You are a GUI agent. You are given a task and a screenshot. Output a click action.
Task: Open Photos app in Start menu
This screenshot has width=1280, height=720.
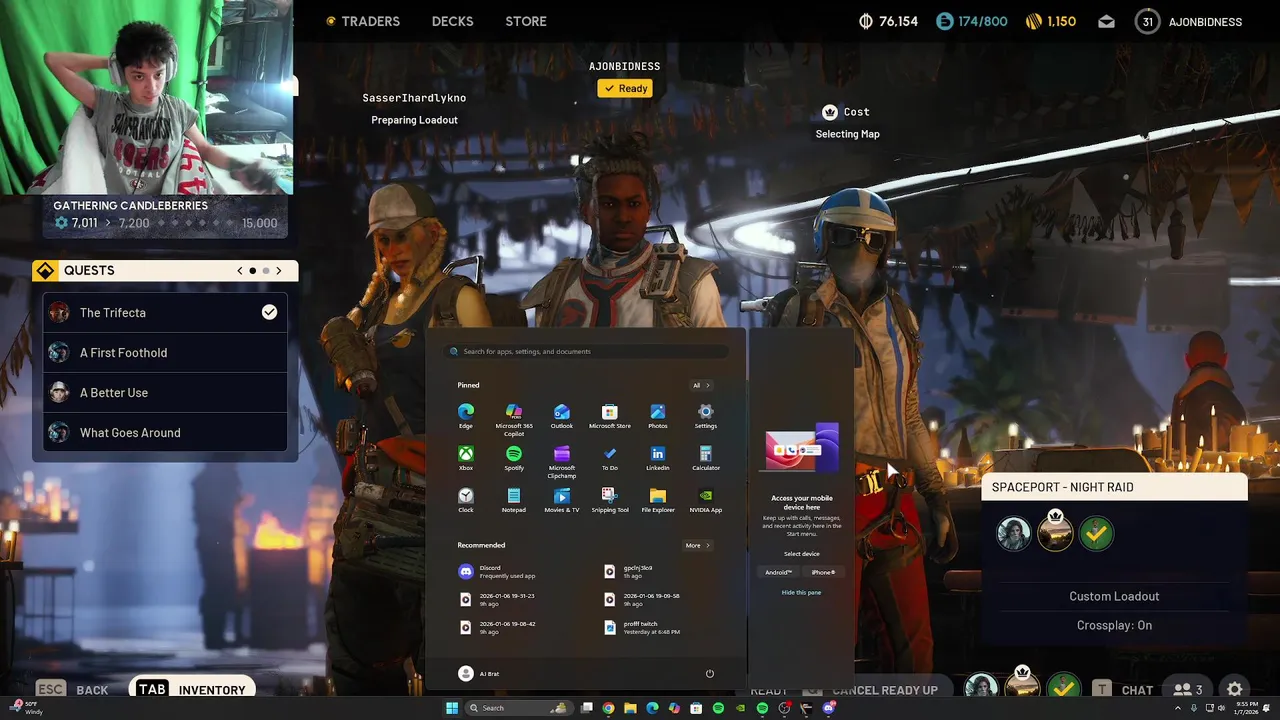tap(658, 416)
